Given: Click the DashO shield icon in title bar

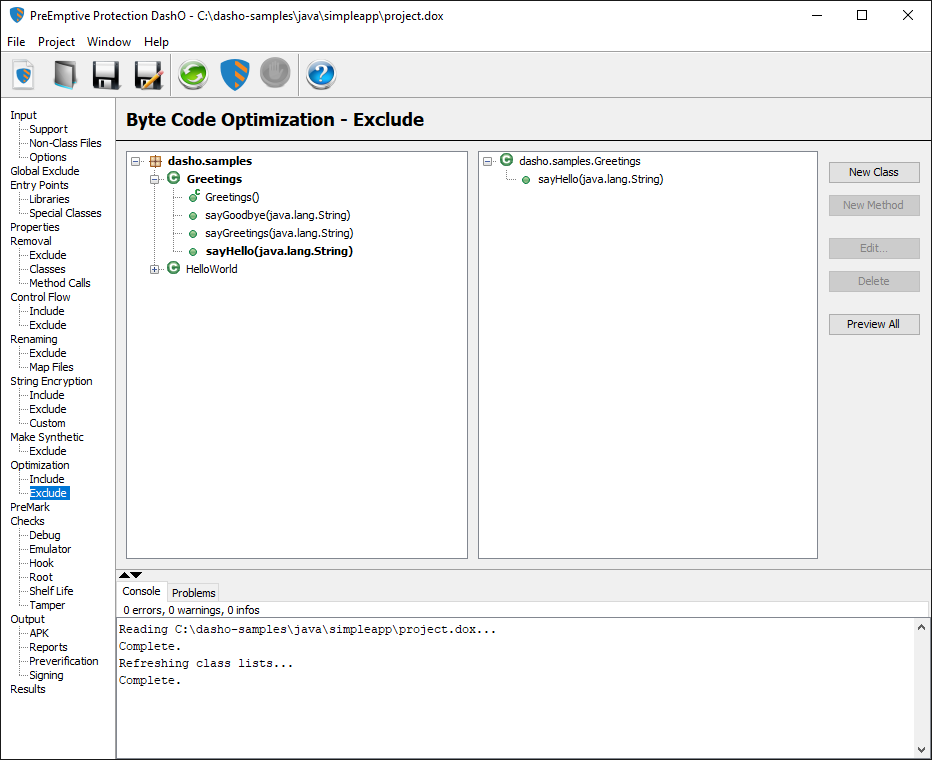Looking at the screenshot, I should pyautogui.click(x=17, y=15).
